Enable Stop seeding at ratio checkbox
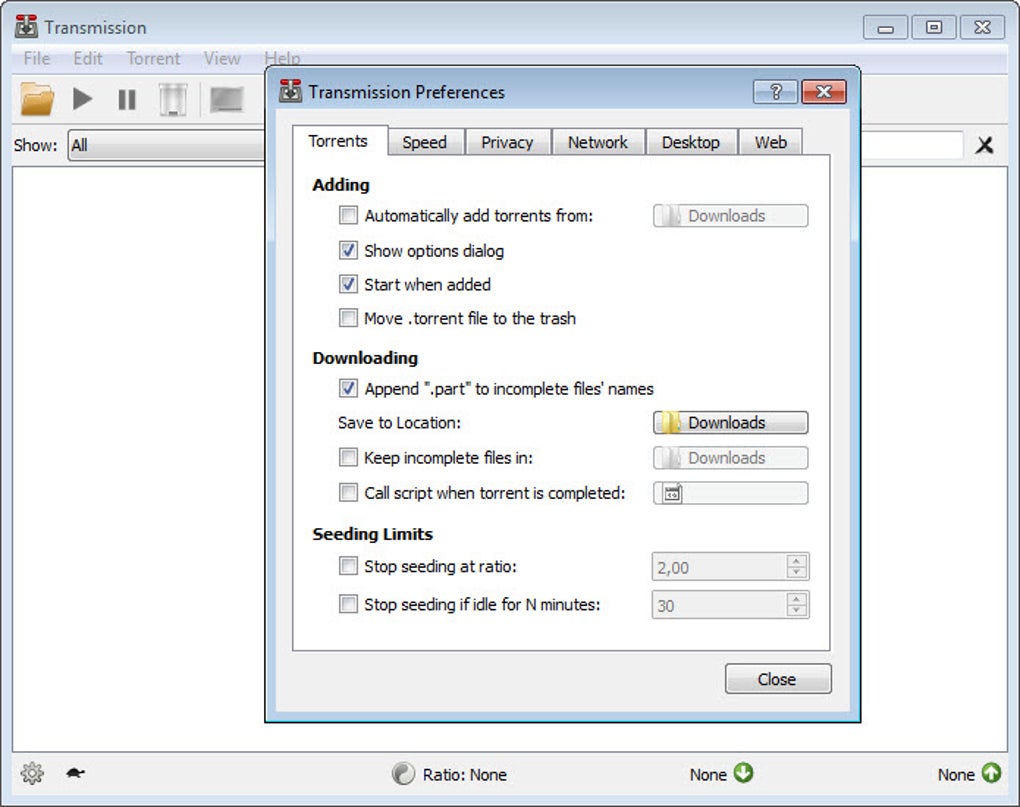 (x=348, y=566)
